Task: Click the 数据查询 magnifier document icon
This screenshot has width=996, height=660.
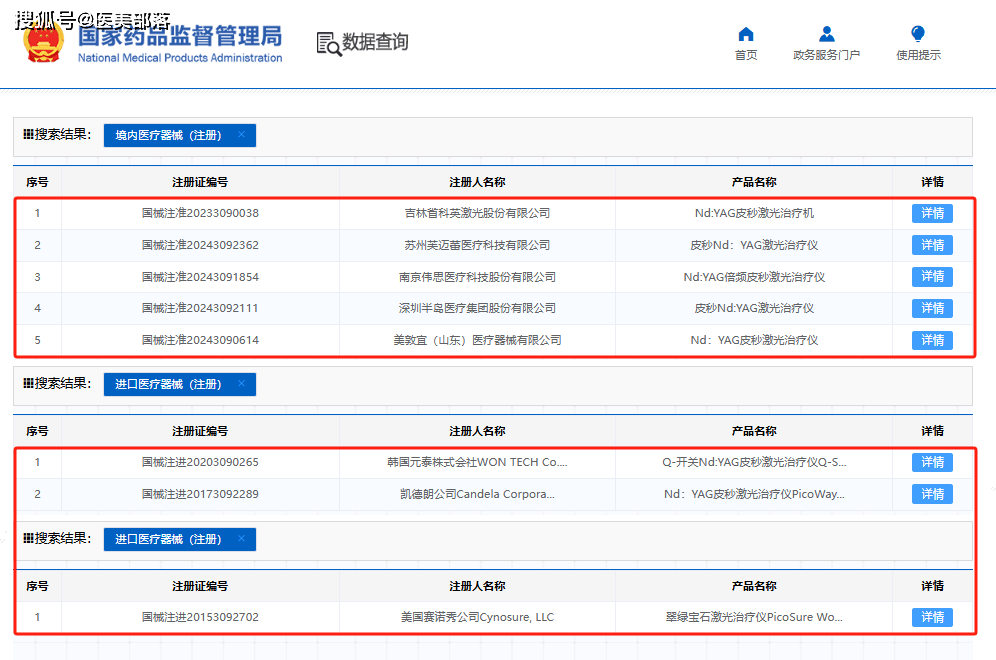Action: pos(328,44)
